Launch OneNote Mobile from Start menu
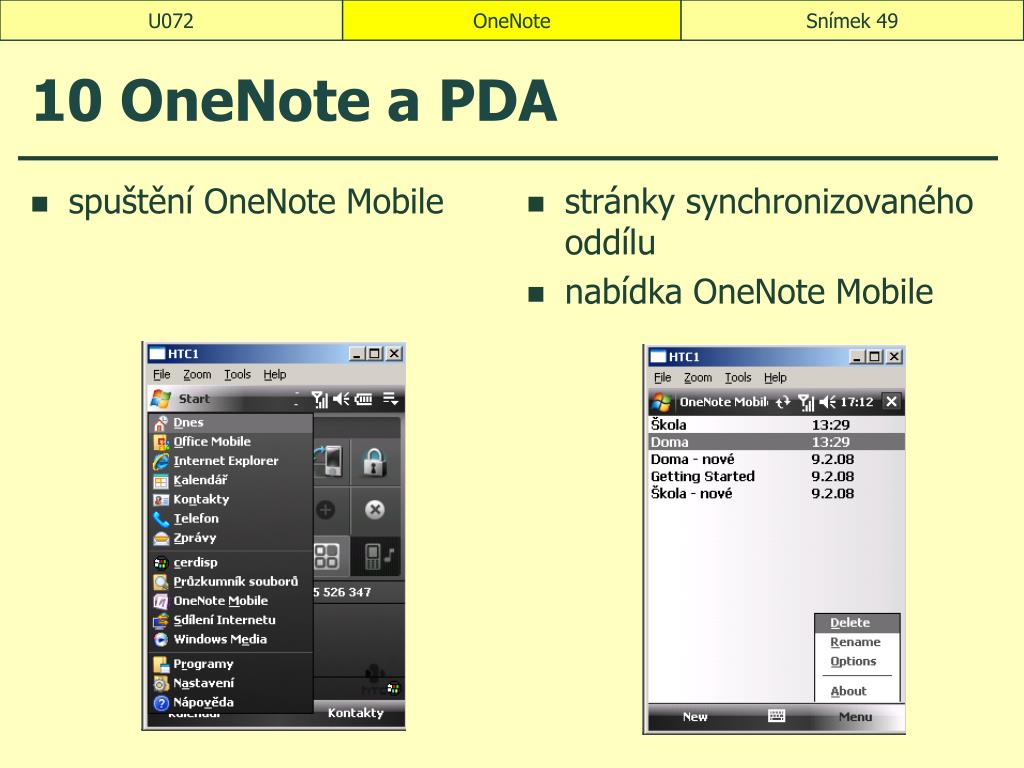This screenshot has height=768, width=1024. 231,601
